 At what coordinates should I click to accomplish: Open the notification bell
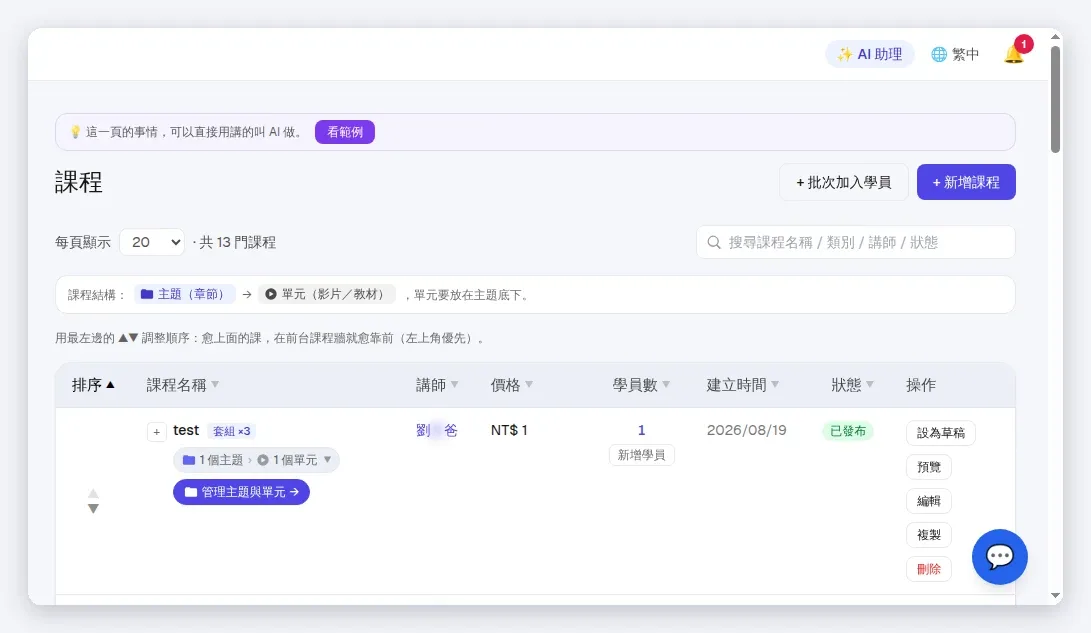[1014, 54]
